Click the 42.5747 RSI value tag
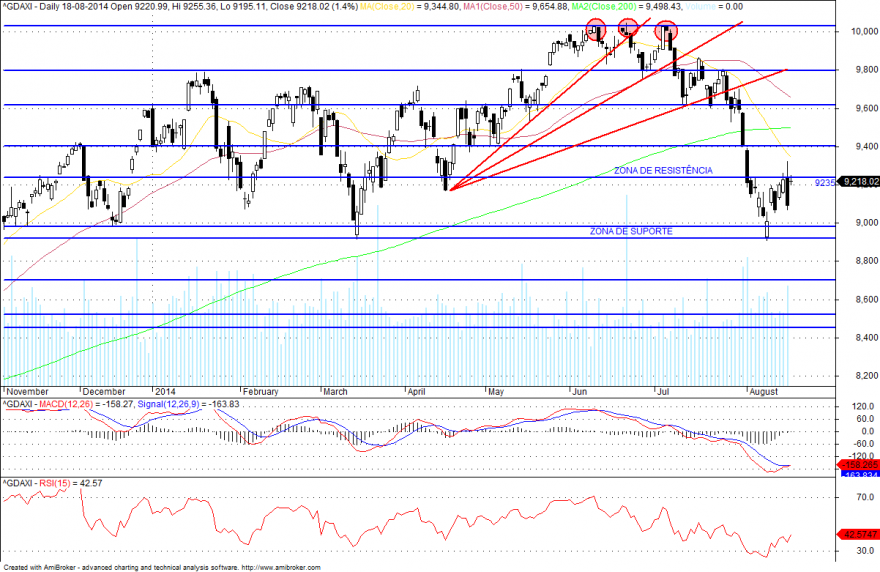880x572 pixels. coord(858,534)
